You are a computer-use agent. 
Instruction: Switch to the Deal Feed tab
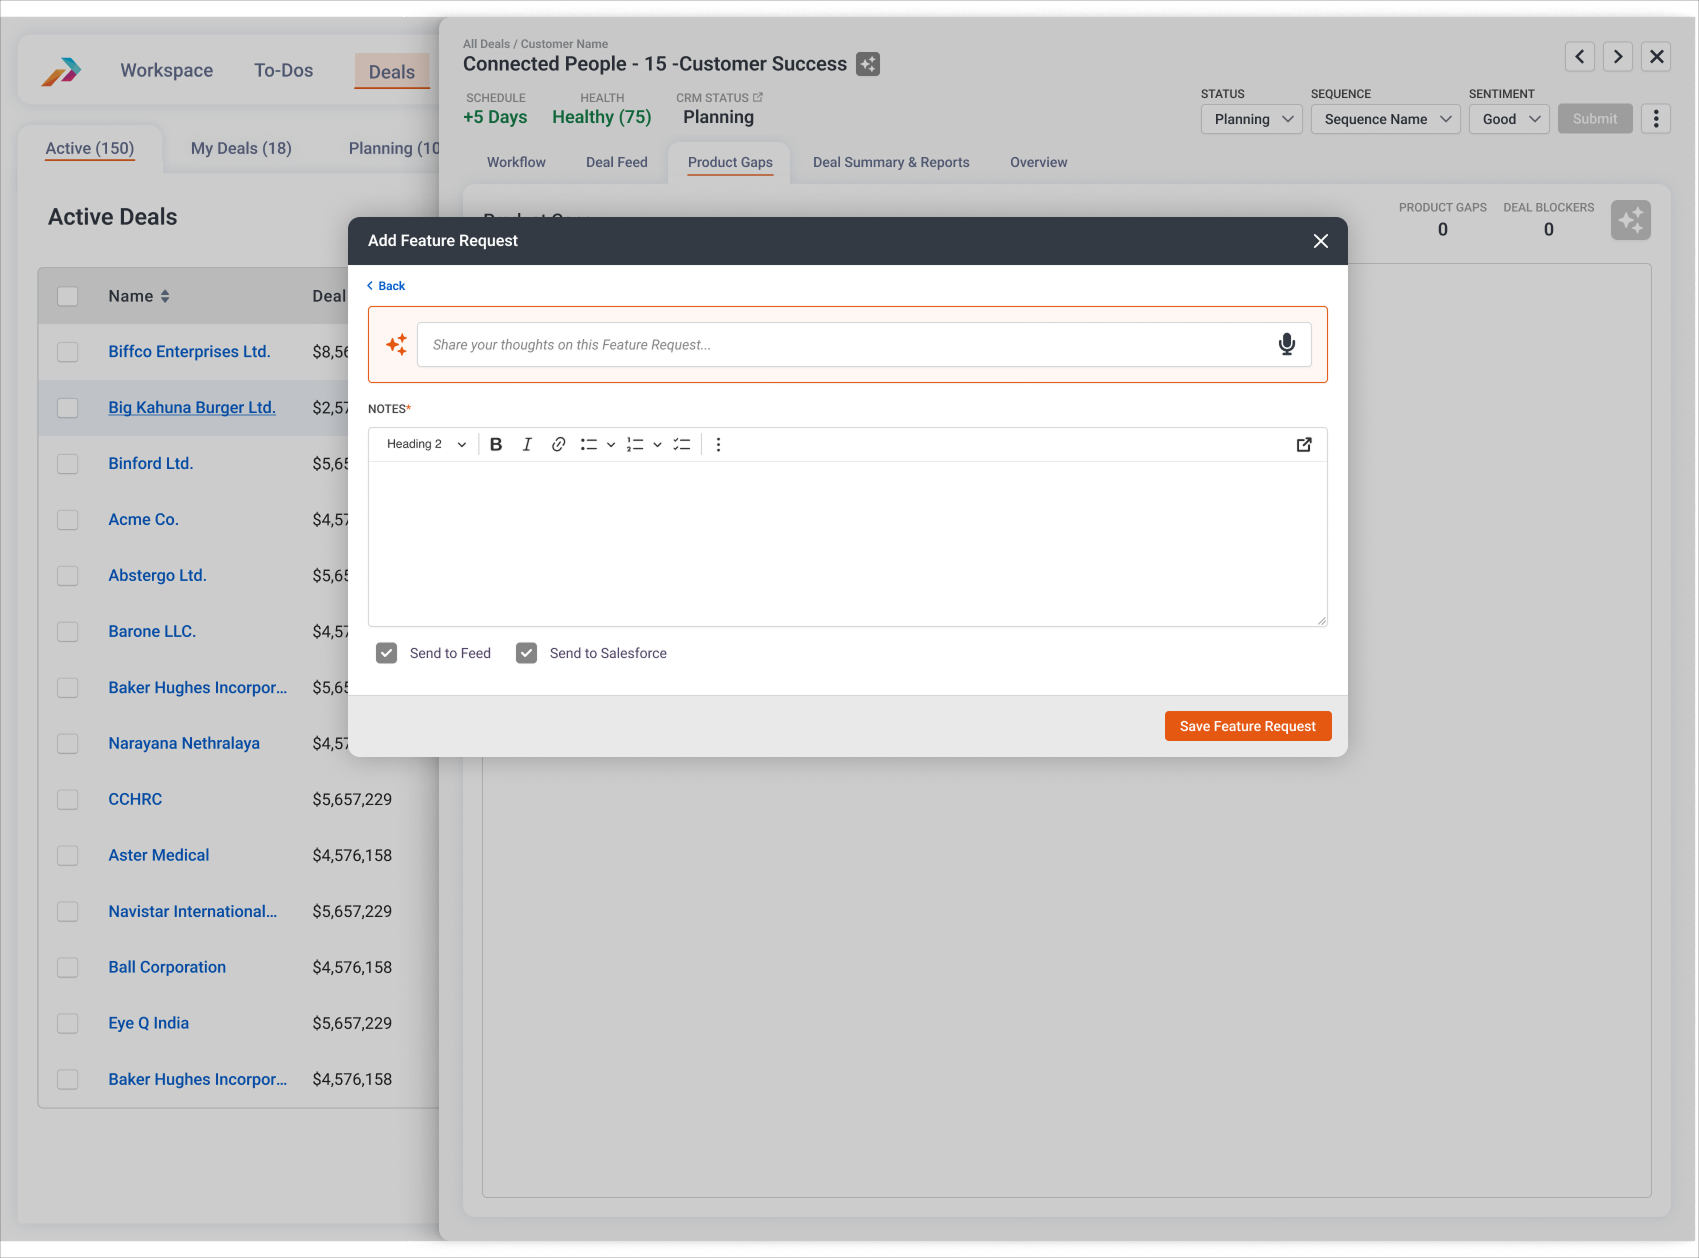pos(617,163)
